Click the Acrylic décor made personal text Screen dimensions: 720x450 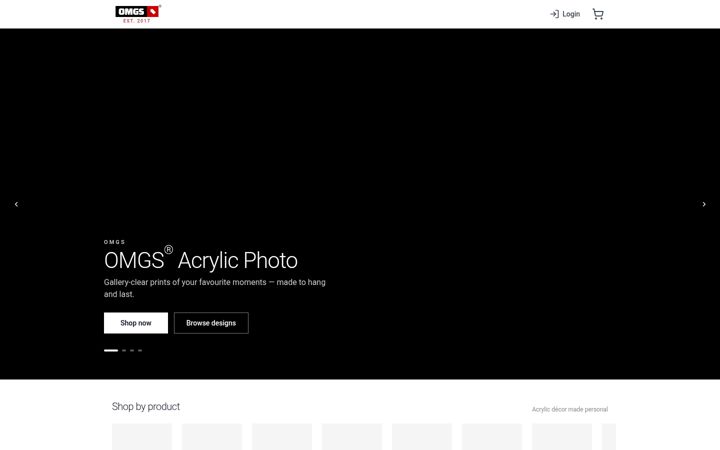click(x=570, y=409)
